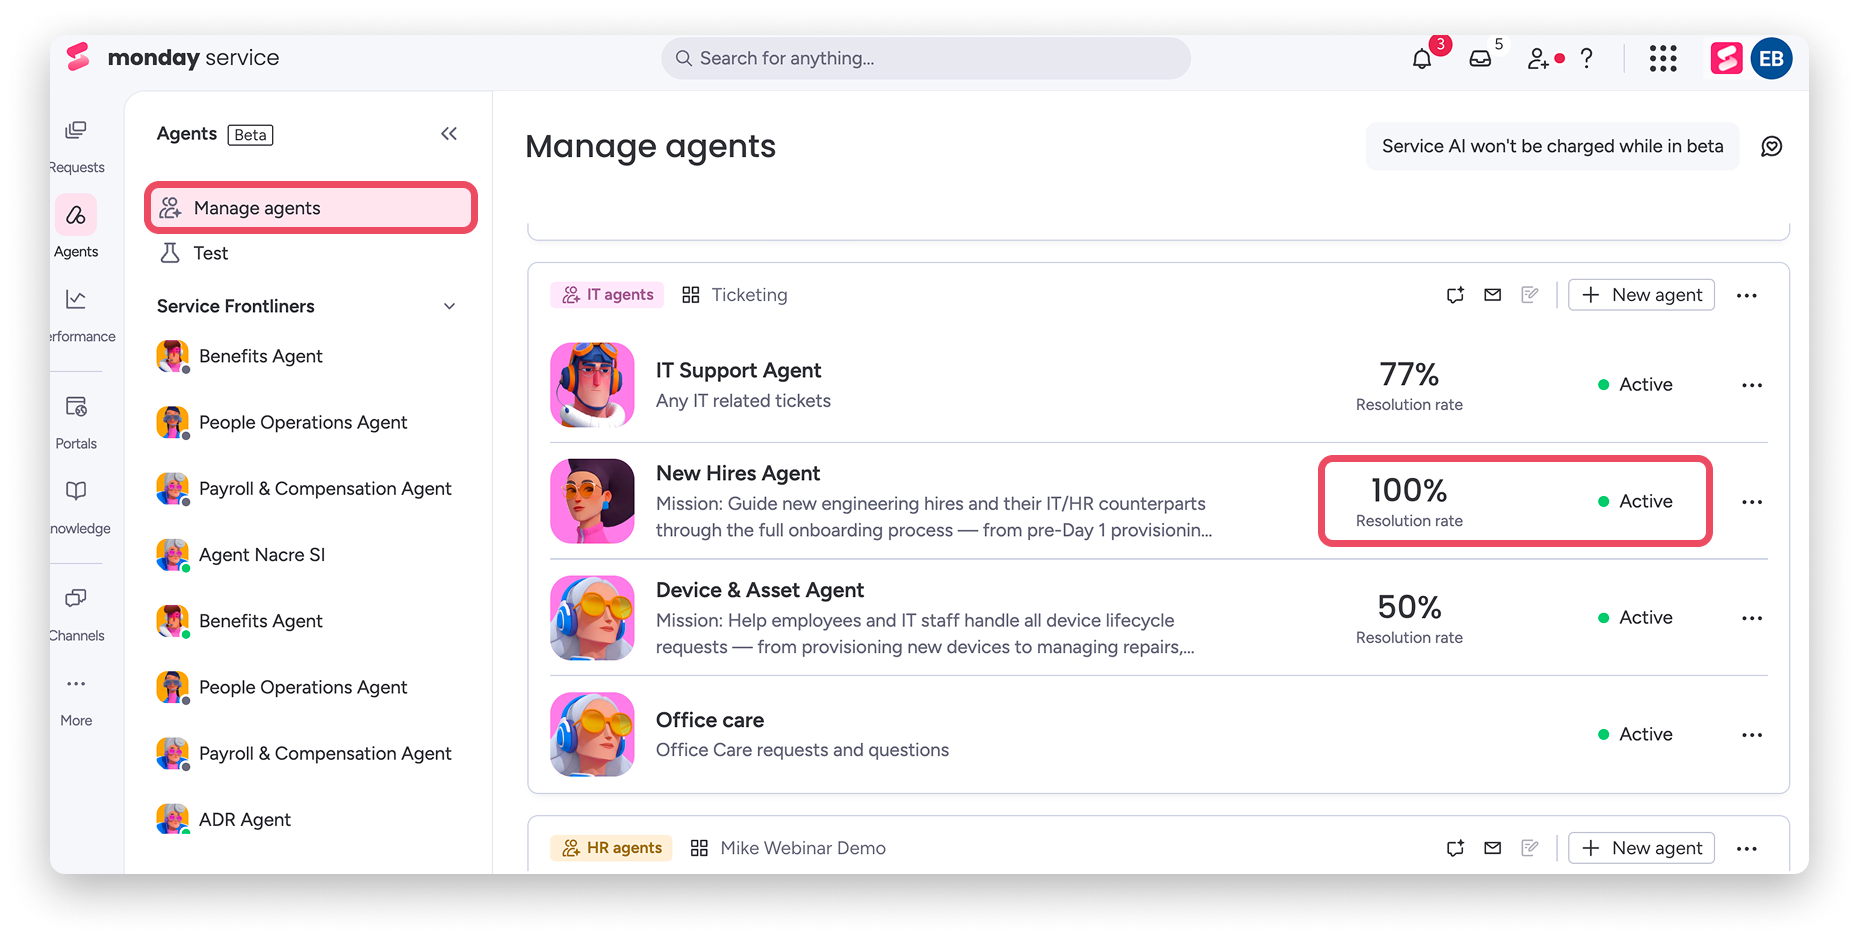Click the 77% resolution rate value
1859x939 pixels.
(1409, 375)
